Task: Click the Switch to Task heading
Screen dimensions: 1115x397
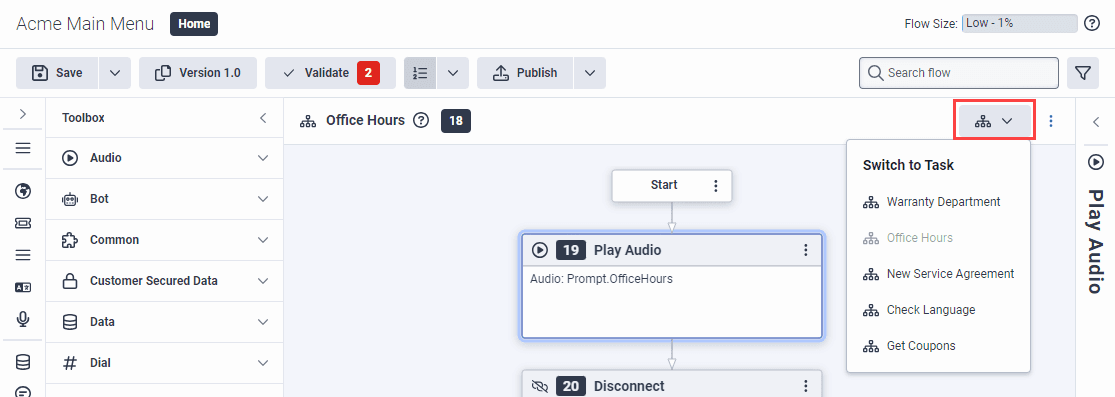Action: click(908, 165)
